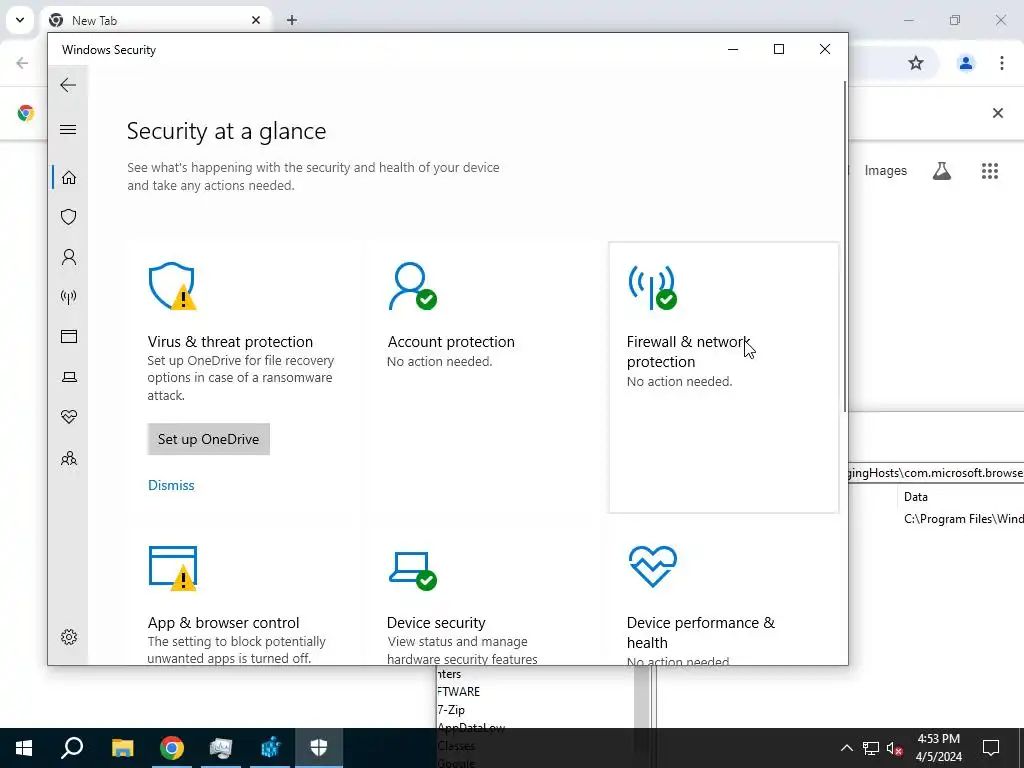Open Virus & threat protection heading
1024x768 pixels.
(230, 342)
